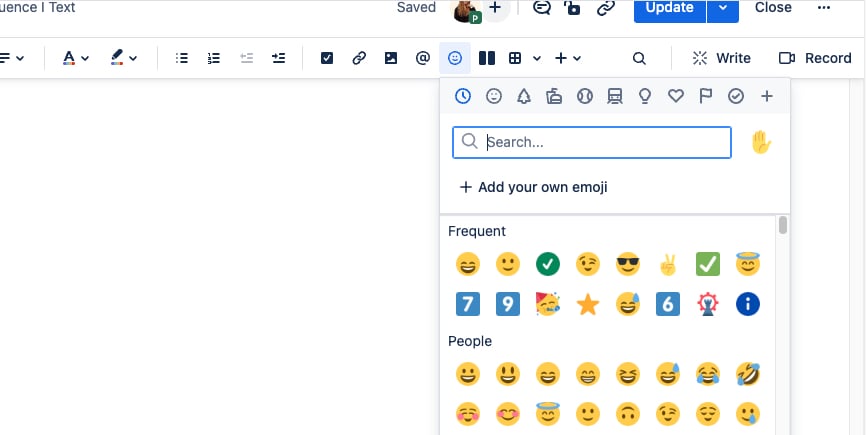Open the more actions ellipsis menu
This screenshot has width=866, height=435.
(823, 8)
